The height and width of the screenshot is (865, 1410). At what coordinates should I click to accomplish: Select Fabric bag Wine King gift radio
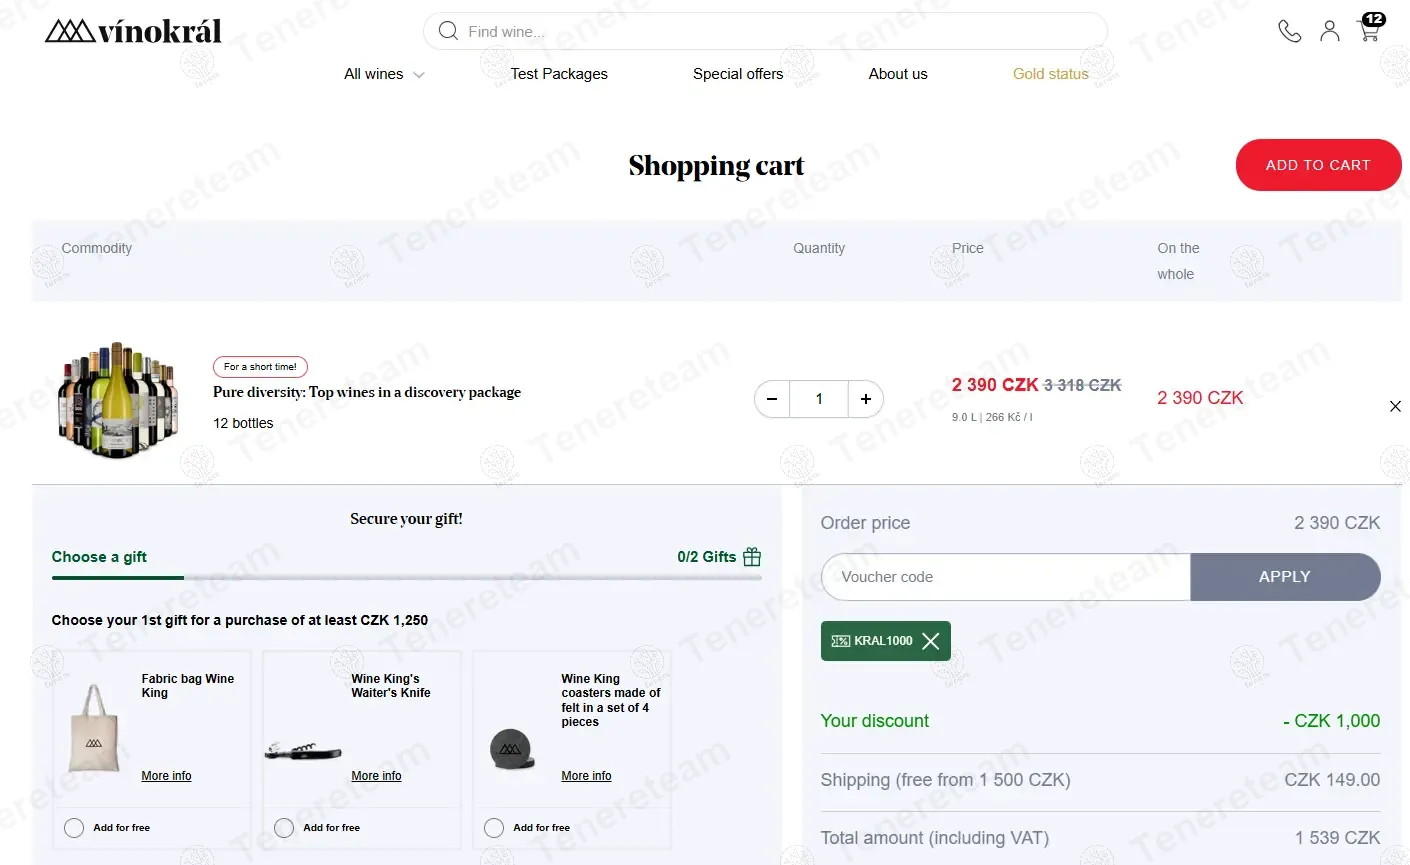point(74,828)
